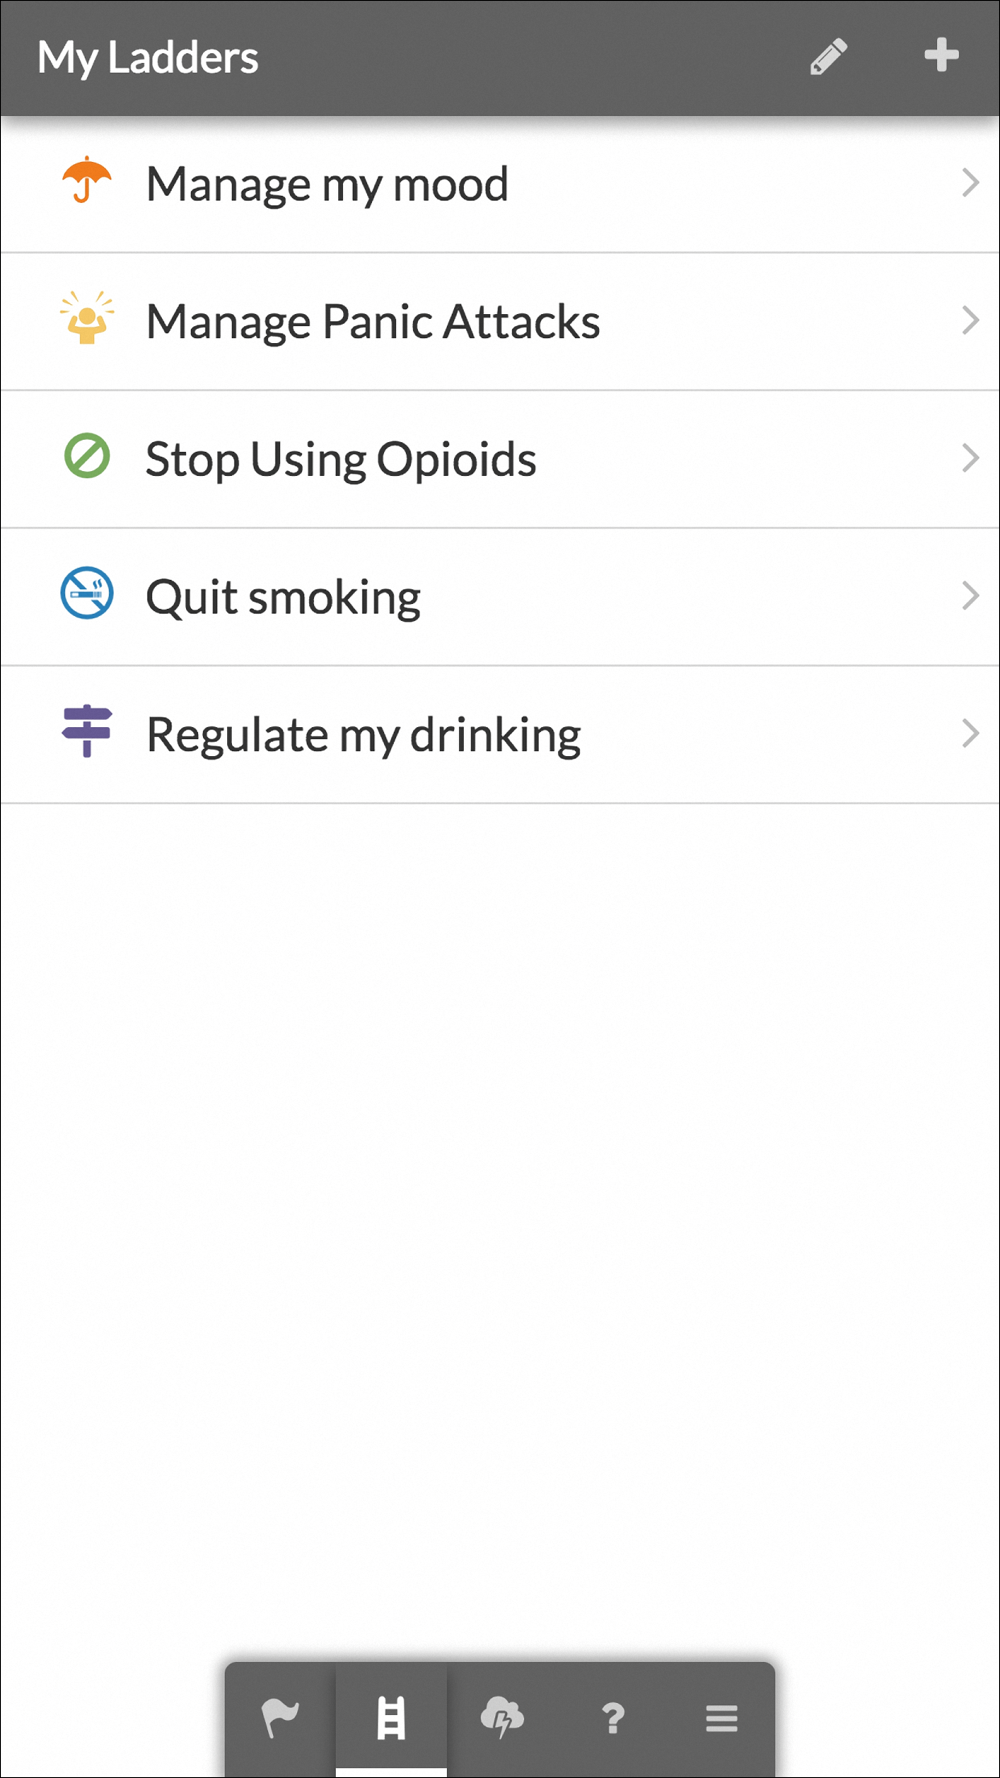This screenshot has height=1778, width=1000.
Task: Expand chevron for Quit smoking
Action: point(970,596)
